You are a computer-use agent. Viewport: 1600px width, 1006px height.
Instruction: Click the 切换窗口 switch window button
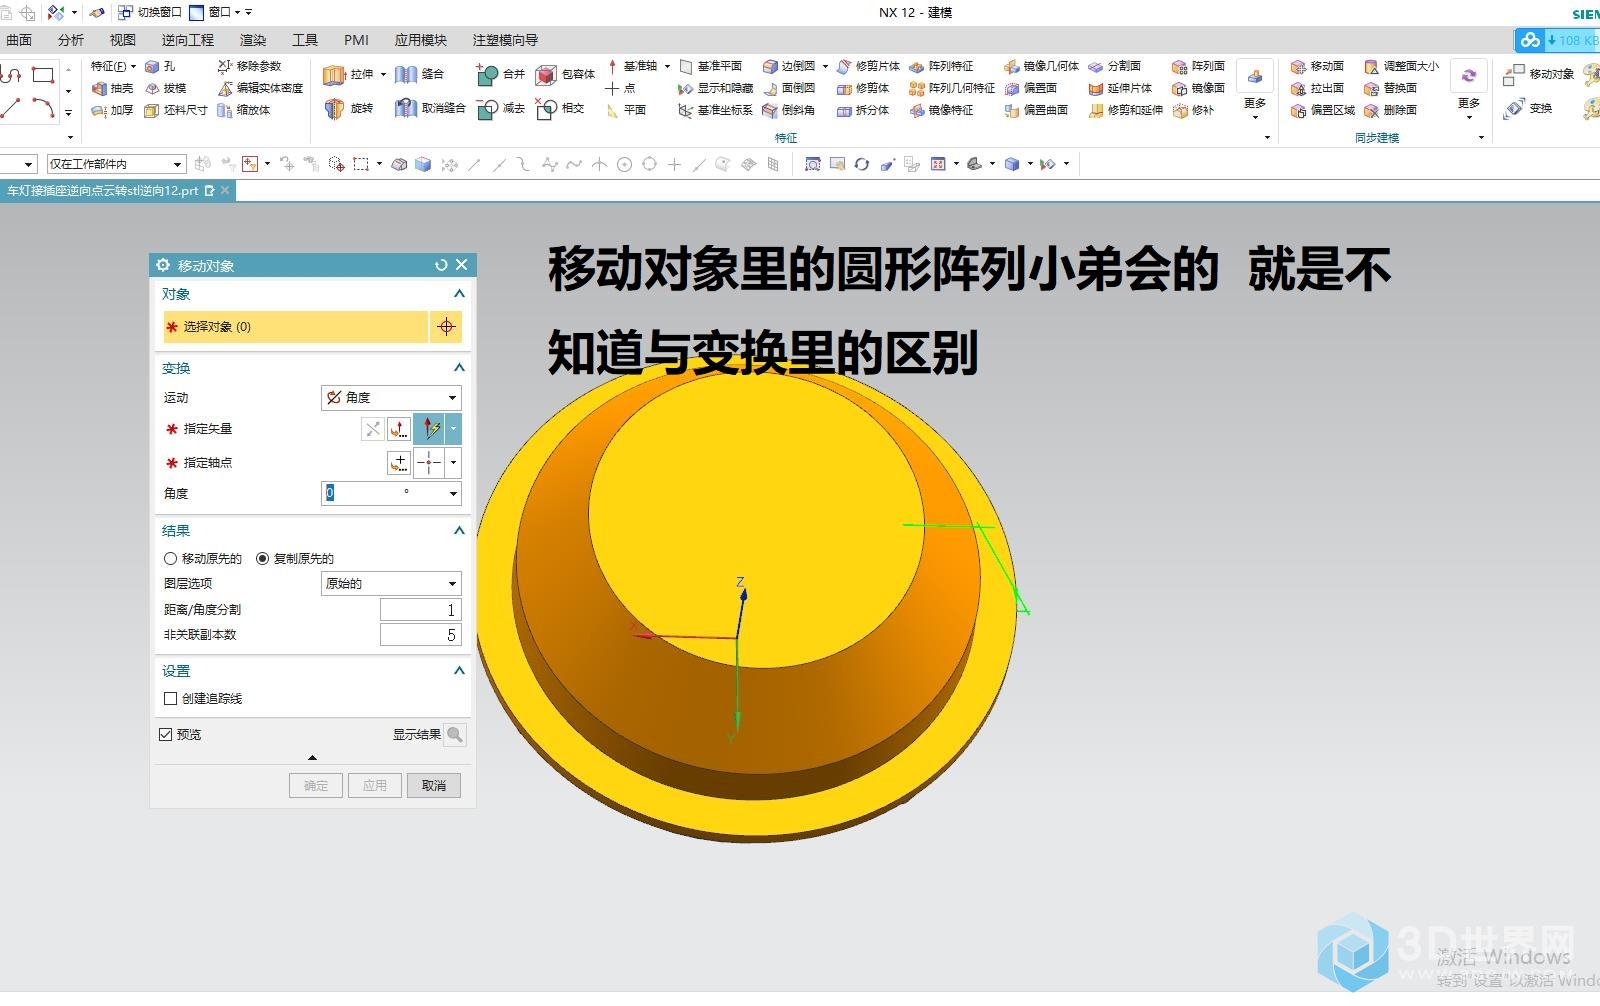coord(151,12)
